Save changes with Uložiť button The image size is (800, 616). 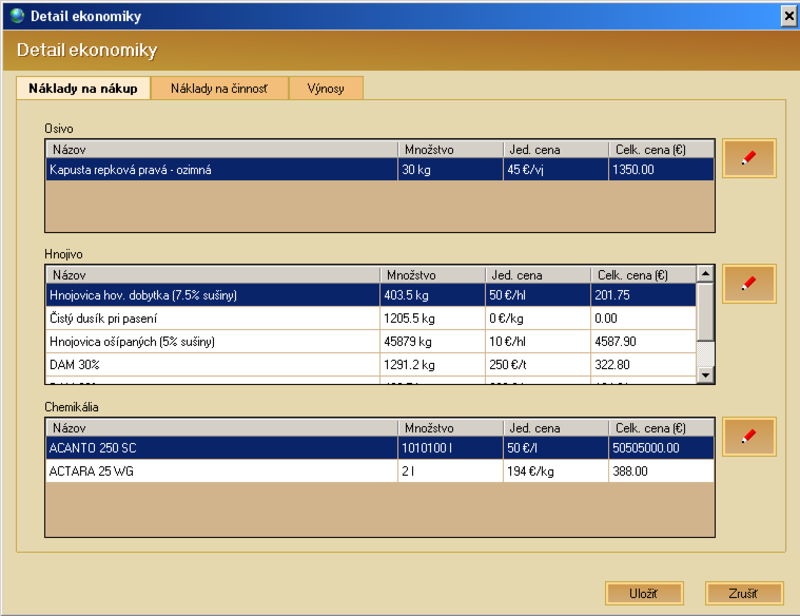(644, 594)
